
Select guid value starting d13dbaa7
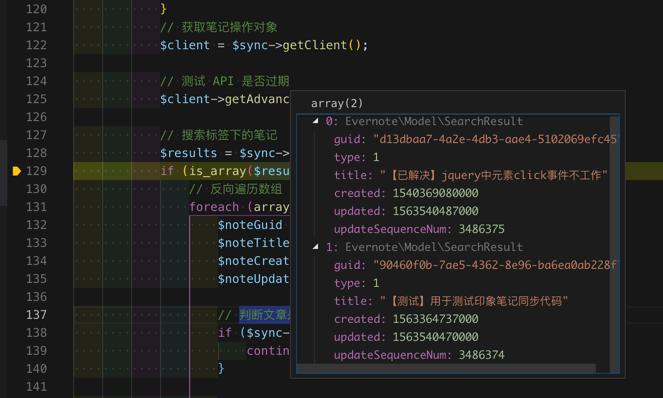[495, 139]
